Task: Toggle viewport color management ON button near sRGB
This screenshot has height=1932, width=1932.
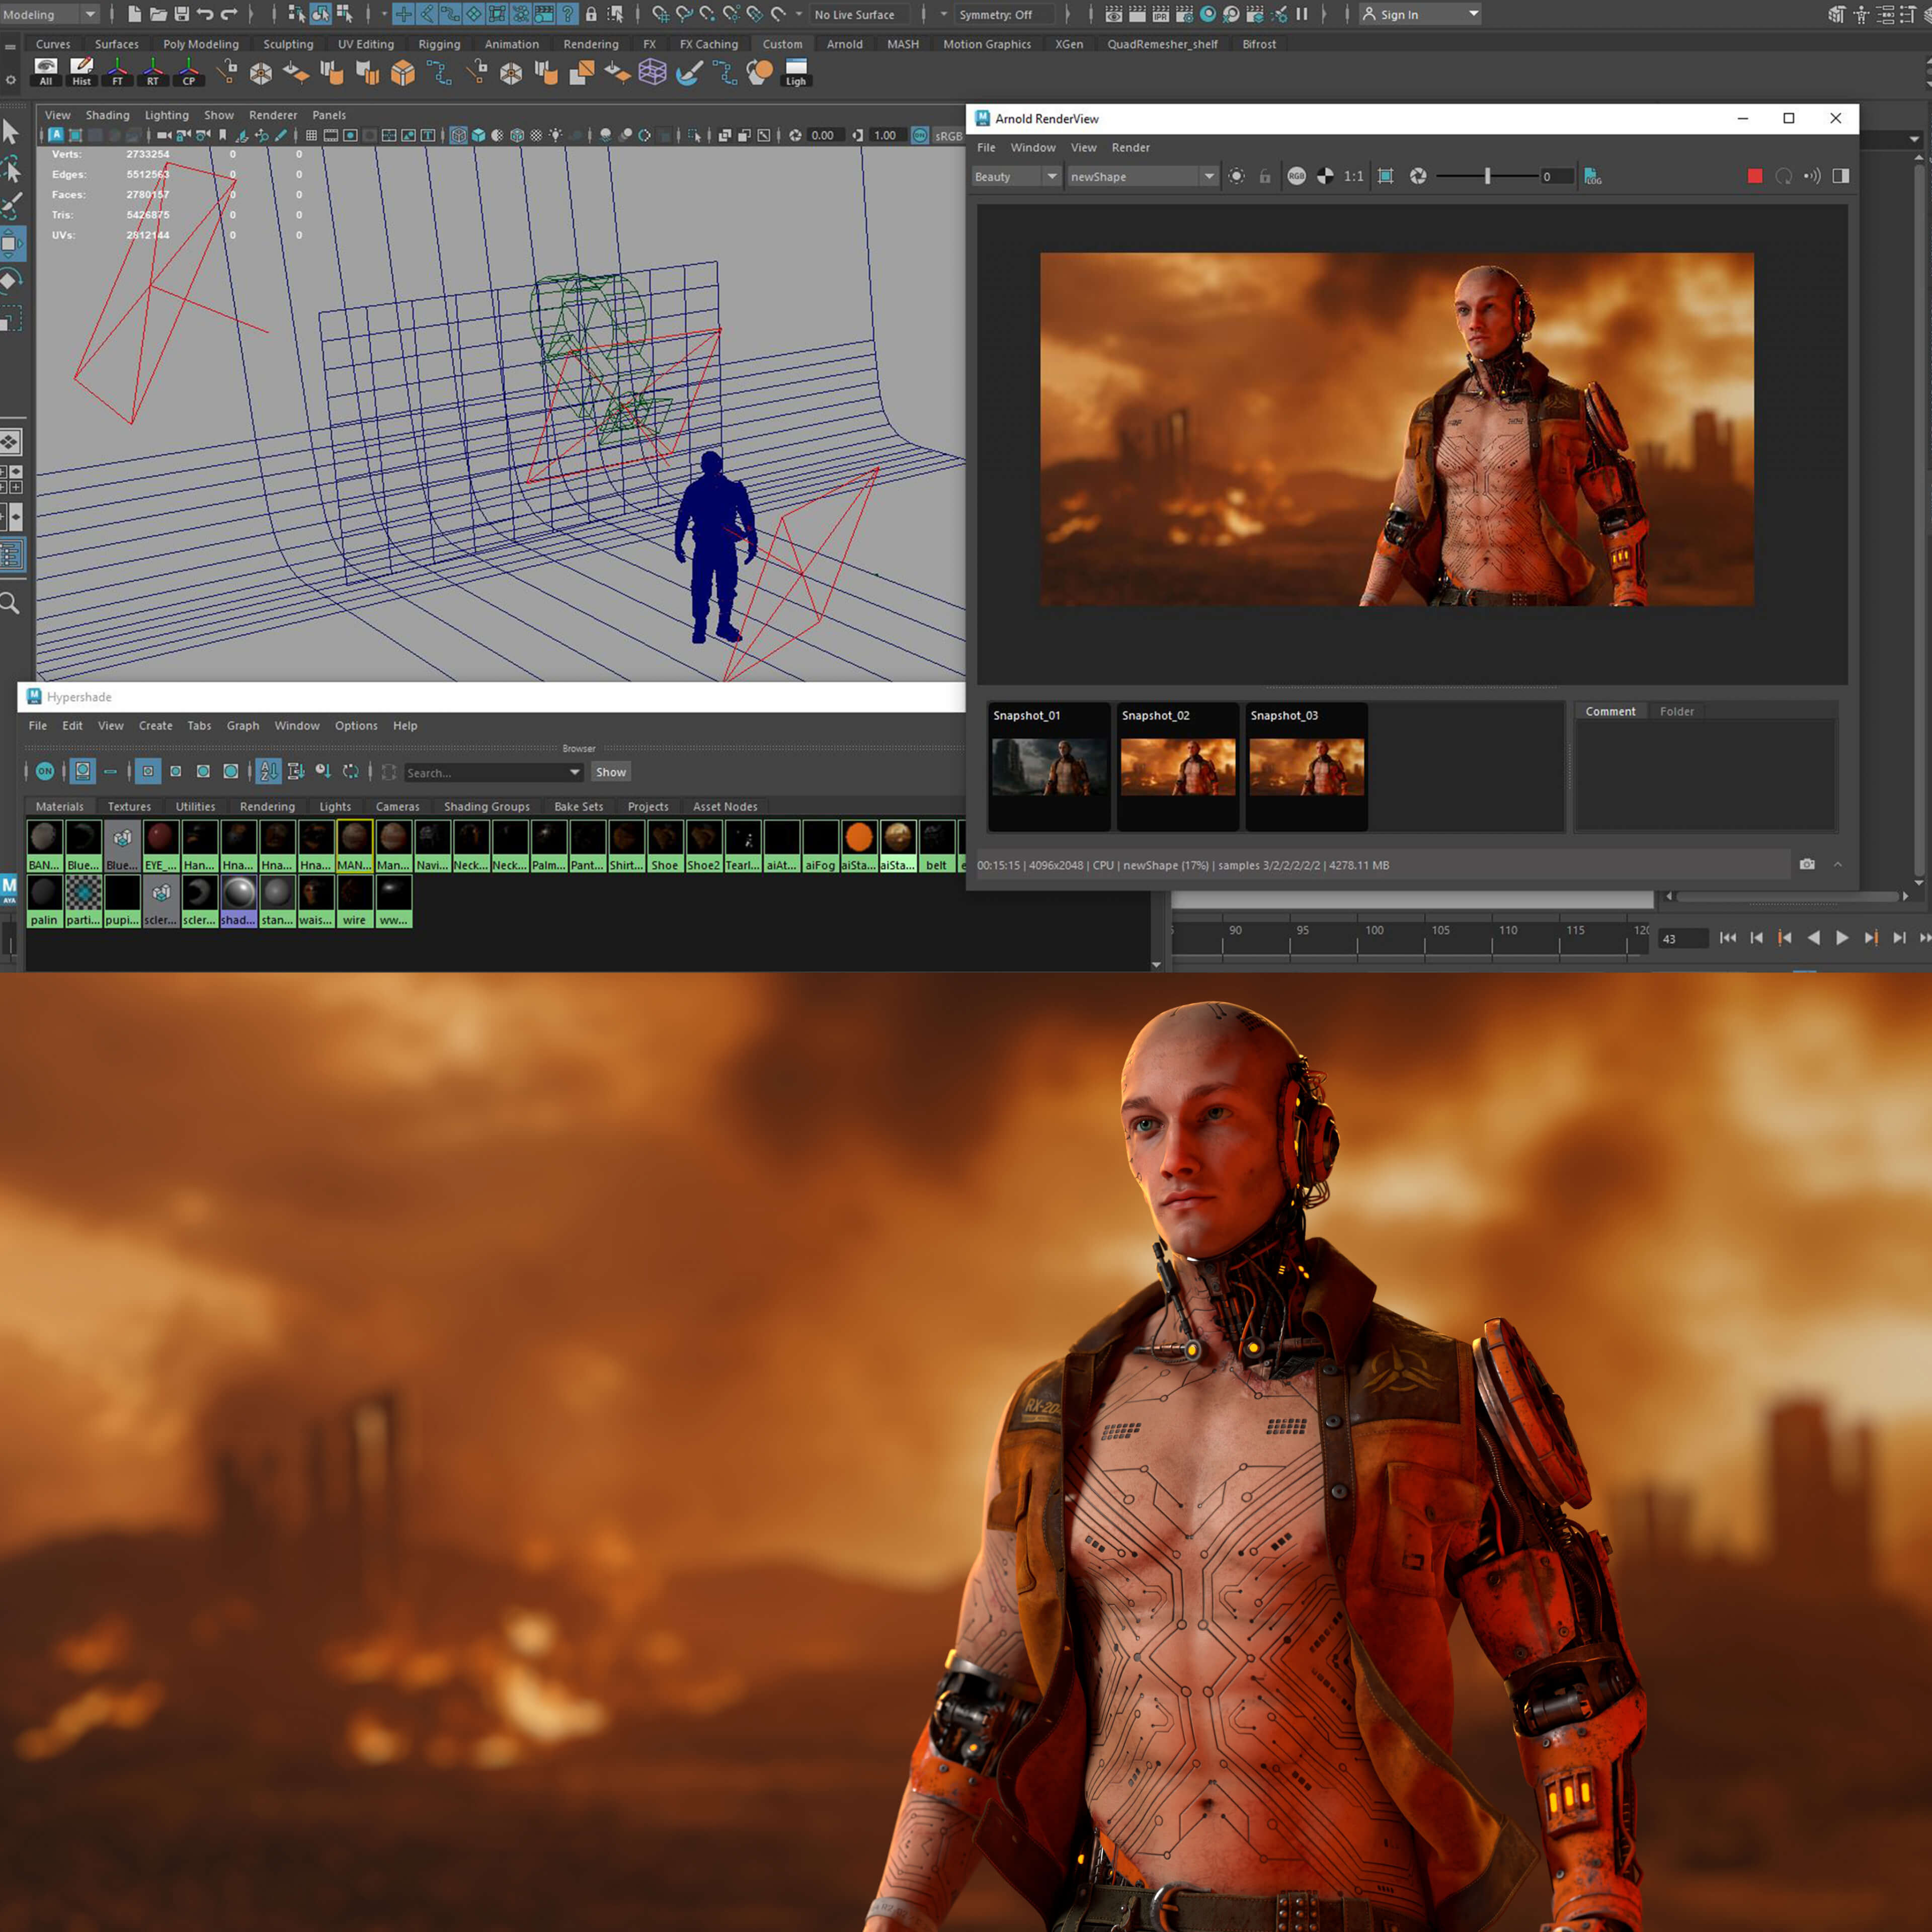Action: tap(919, 135)
